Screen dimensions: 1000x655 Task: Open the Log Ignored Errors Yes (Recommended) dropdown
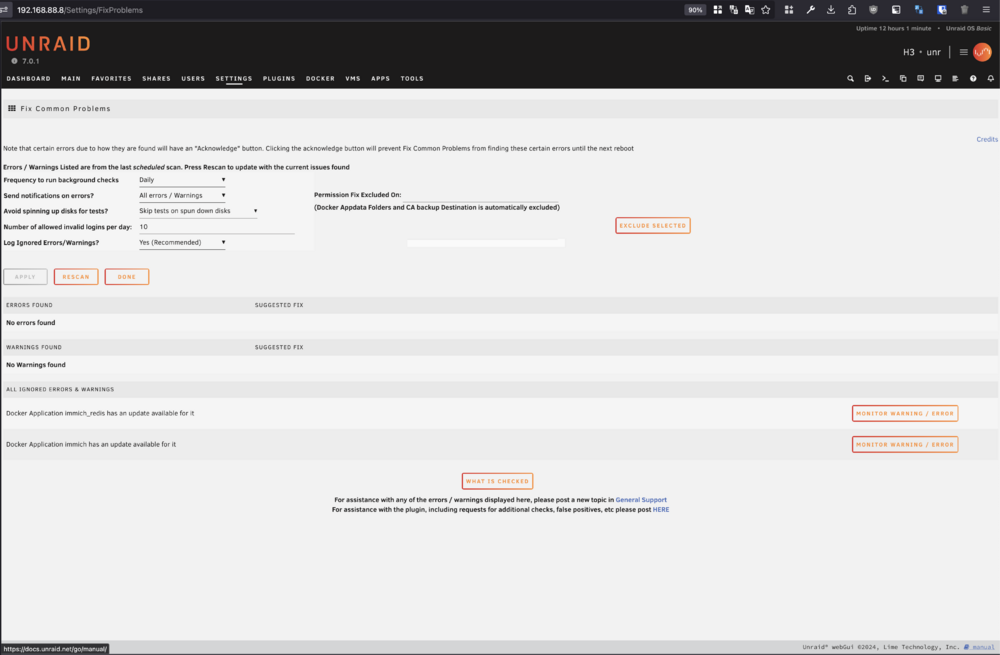(x=182, y=242)
